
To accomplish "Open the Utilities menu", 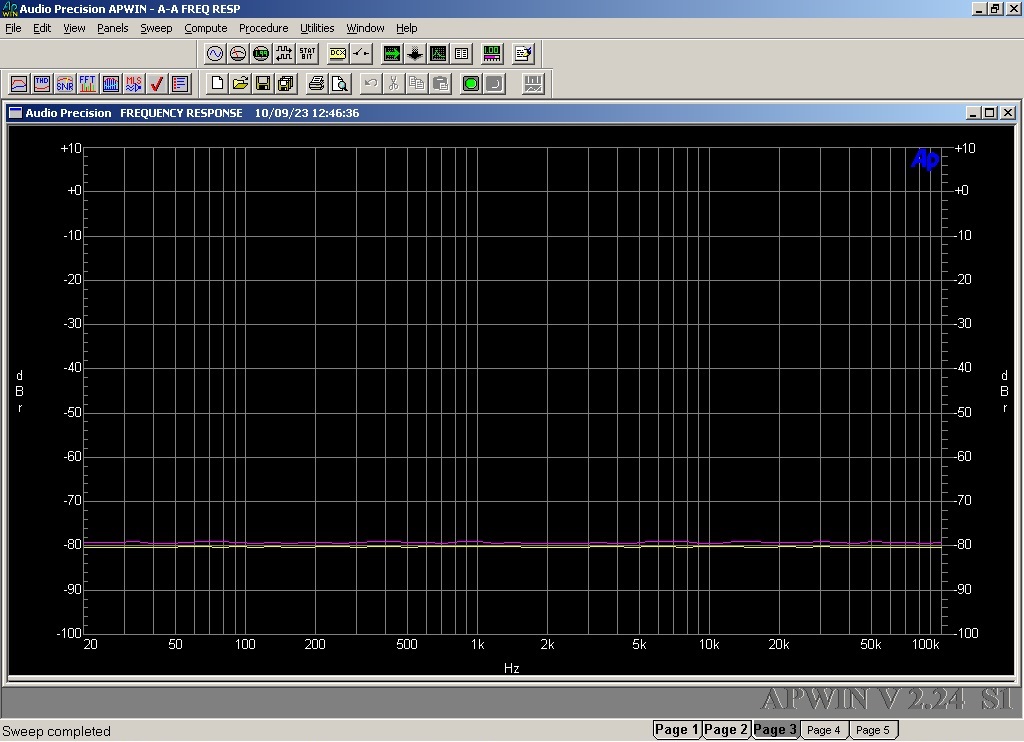I will (x=317, y=28).
